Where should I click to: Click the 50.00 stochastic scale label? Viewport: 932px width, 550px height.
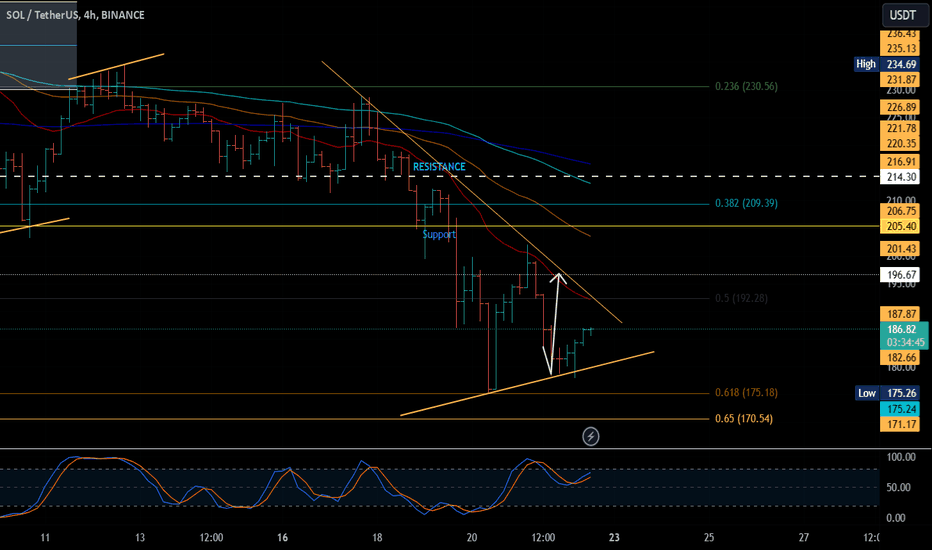click(x=898, y=488)
